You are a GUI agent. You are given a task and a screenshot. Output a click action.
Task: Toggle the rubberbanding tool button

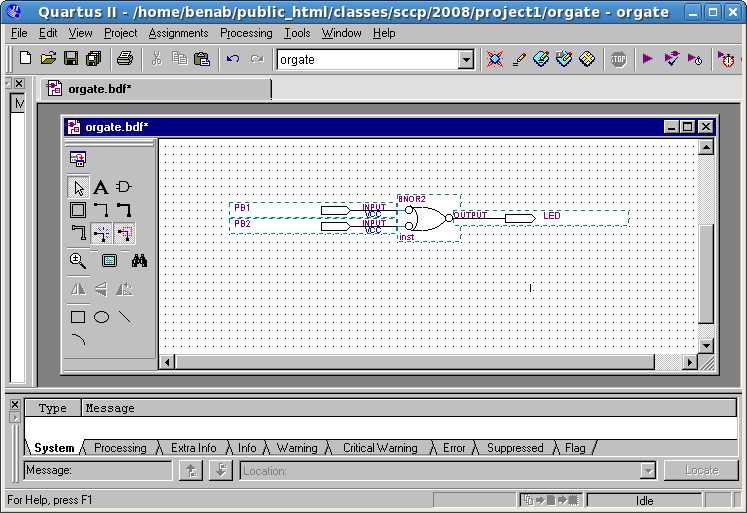pyautogui.click(x=101, y=234)
